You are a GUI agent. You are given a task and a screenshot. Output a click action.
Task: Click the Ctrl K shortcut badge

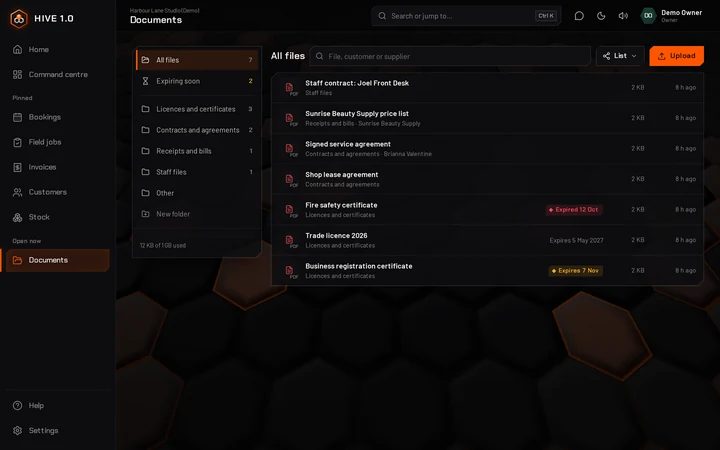coord(546,16)
